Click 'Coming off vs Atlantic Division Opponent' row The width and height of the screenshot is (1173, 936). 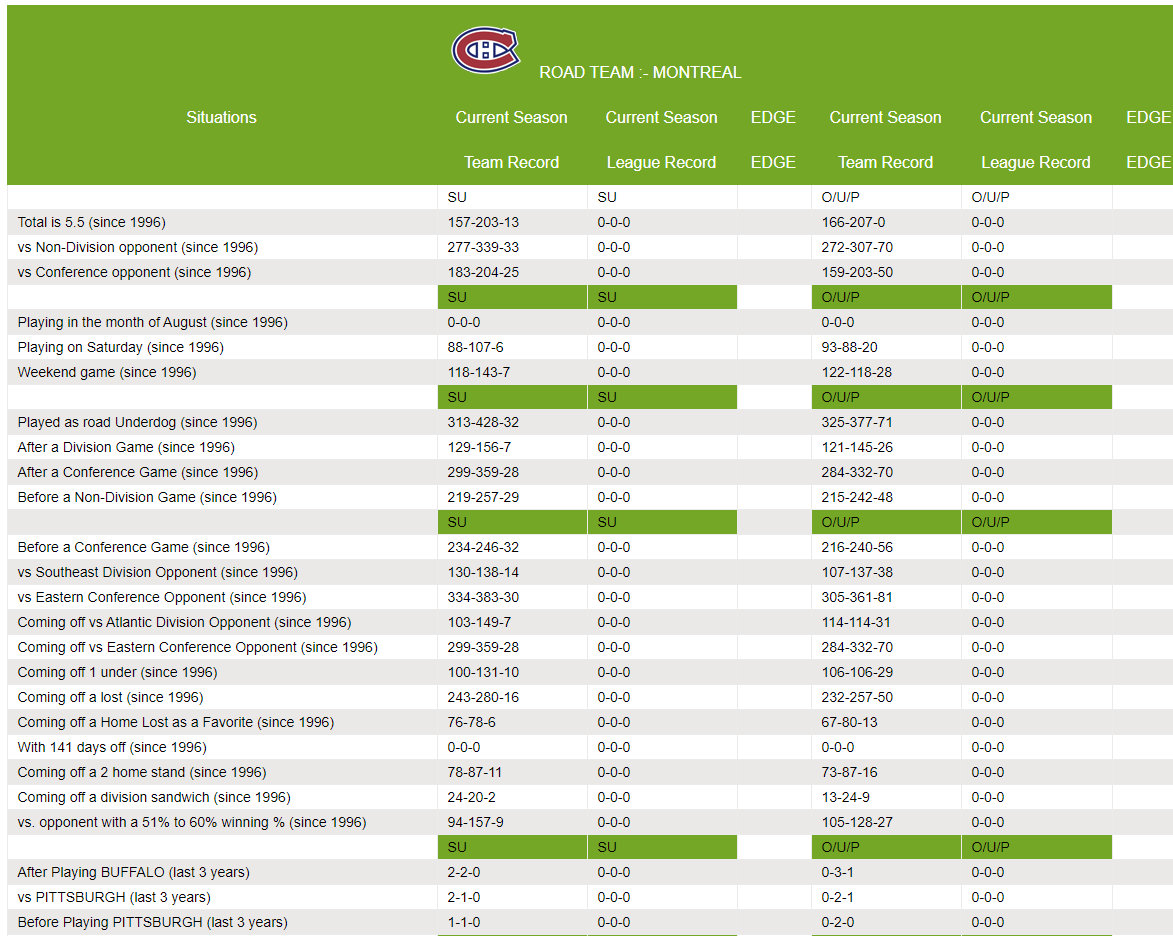pos(589,622)
